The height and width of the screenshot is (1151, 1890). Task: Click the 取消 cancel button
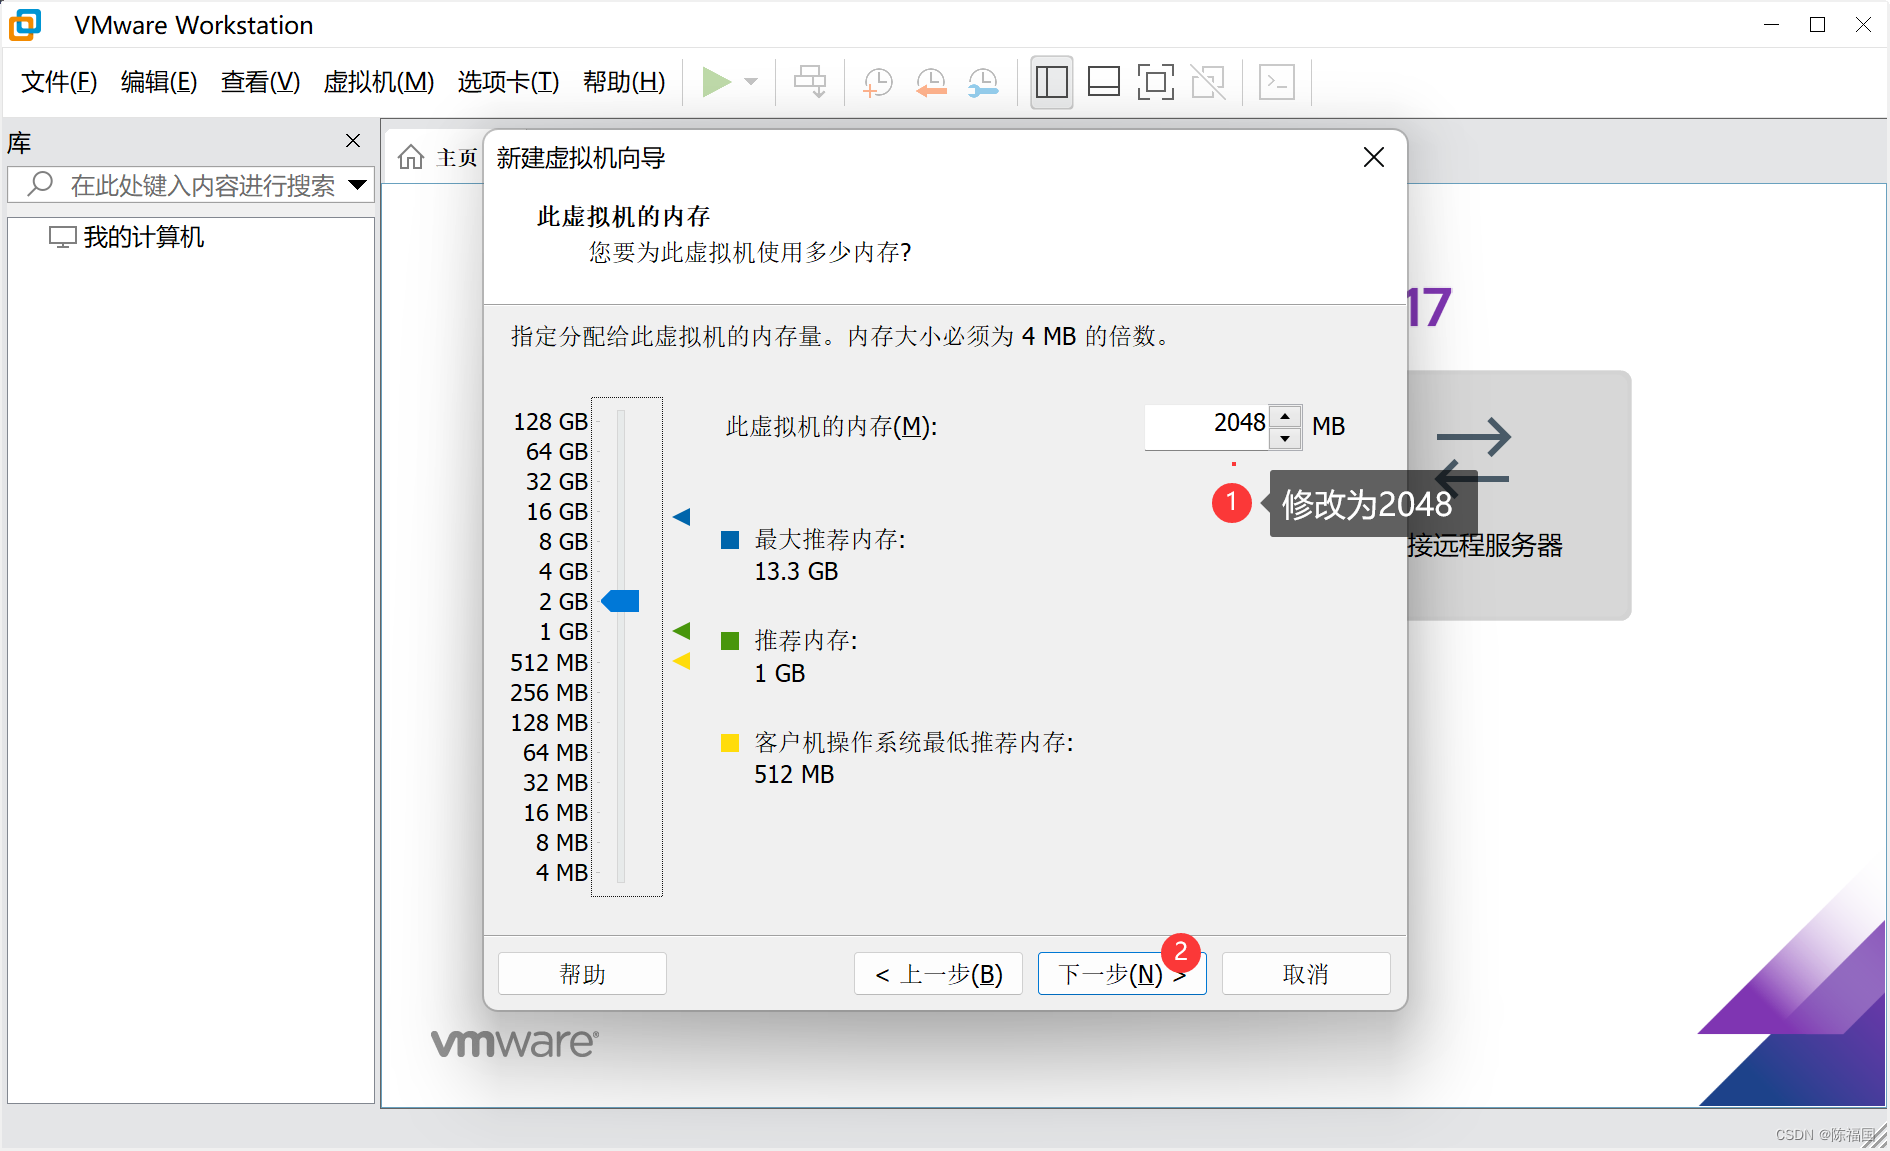click(x=1306, y=973)
